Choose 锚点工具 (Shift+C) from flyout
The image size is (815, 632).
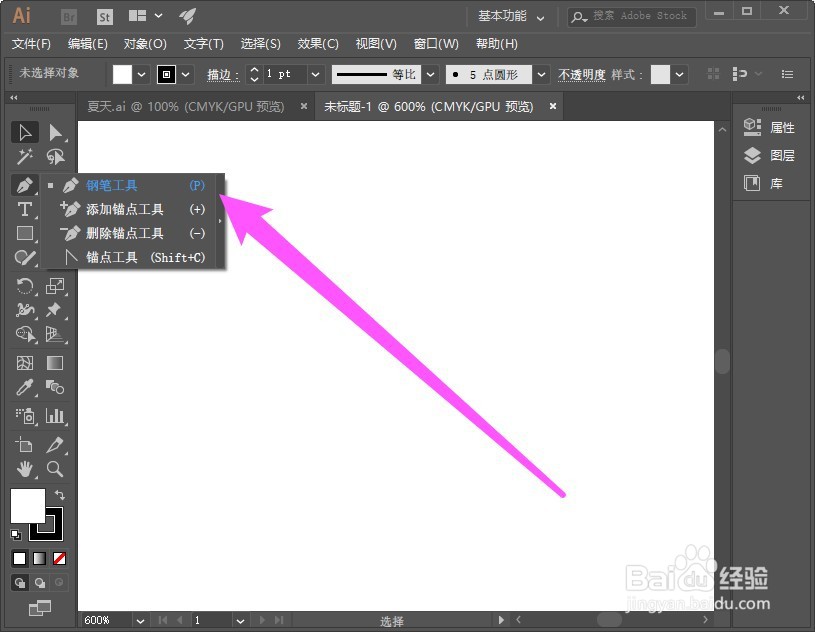coord(133,257)
